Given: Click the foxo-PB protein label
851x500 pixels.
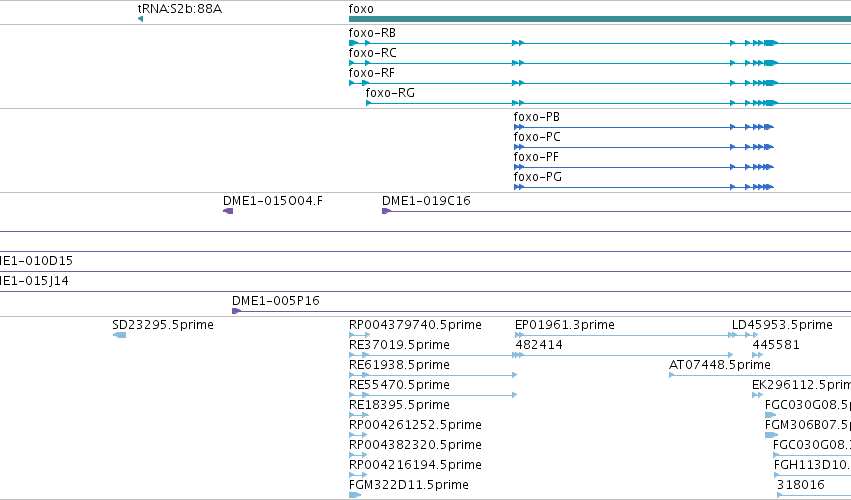Looking at the screenshot, I should tap(536, 117).
